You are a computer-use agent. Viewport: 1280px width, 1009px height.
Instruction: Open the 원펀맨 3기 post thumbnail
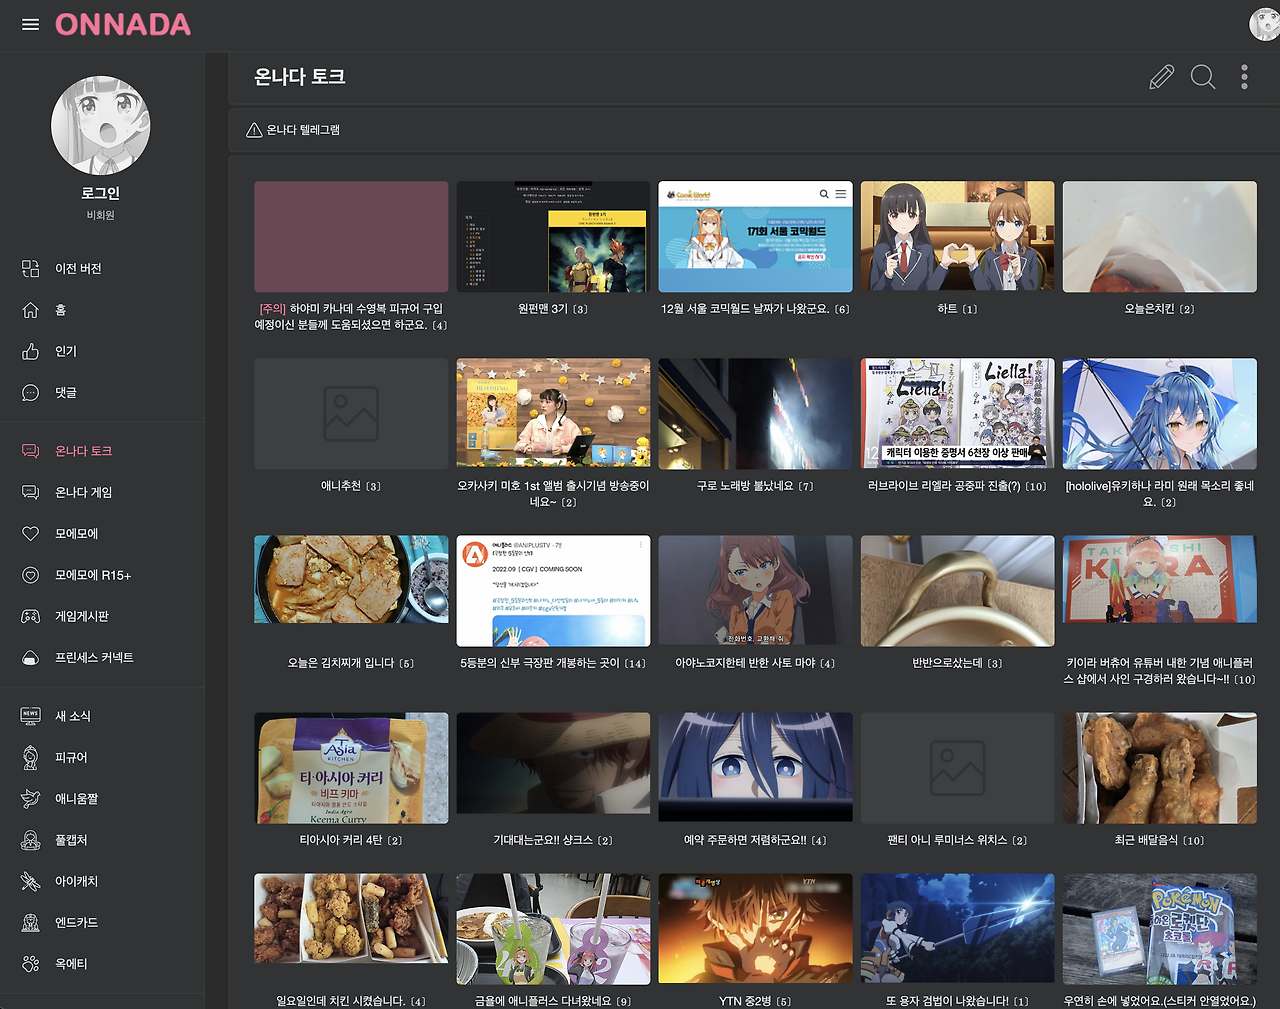tap(553, 237)
